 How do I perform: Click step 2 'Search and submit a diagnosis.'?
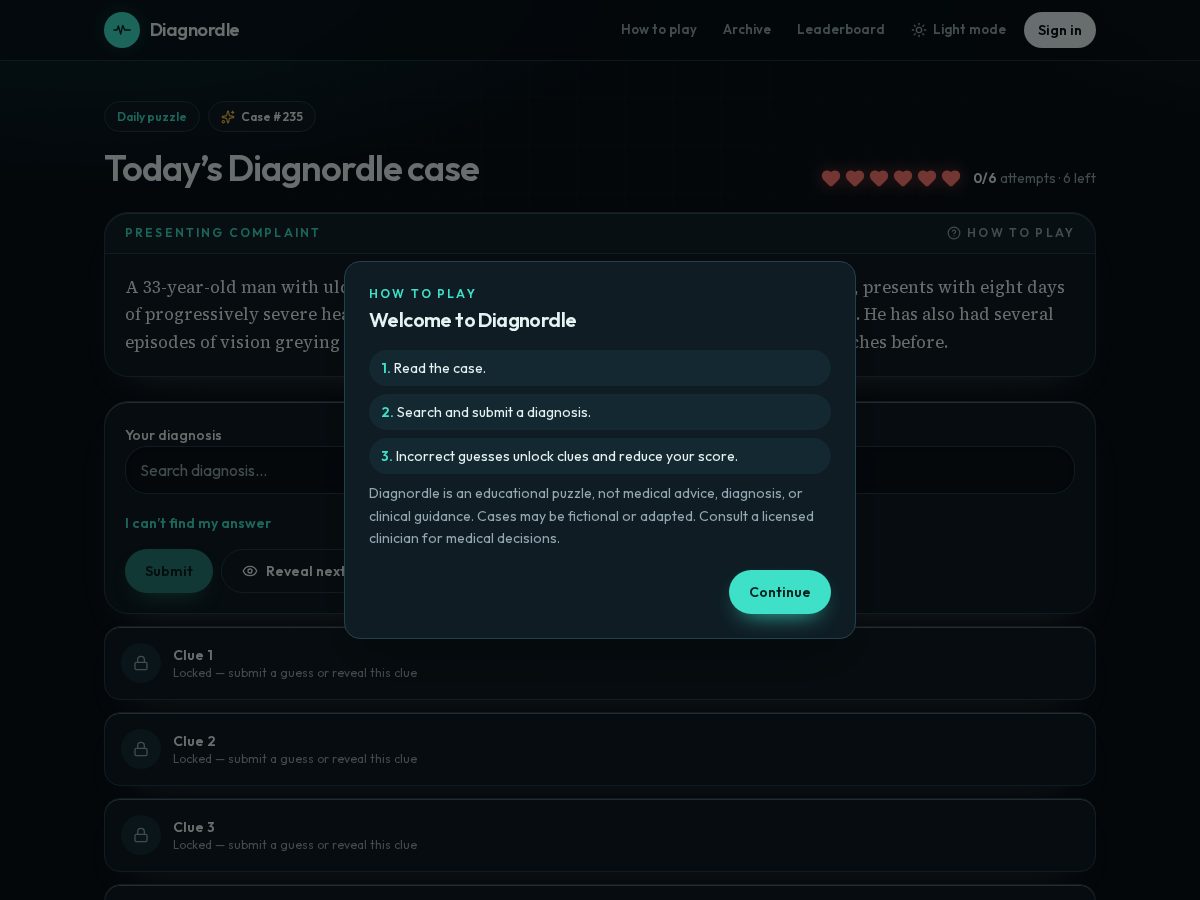(x=600, y=412)
